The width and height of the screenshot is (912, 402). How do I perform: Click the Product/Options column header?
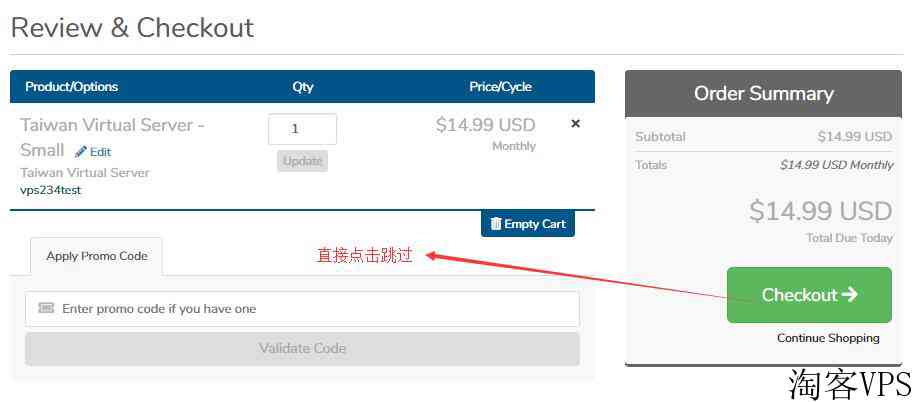[72, 87]
